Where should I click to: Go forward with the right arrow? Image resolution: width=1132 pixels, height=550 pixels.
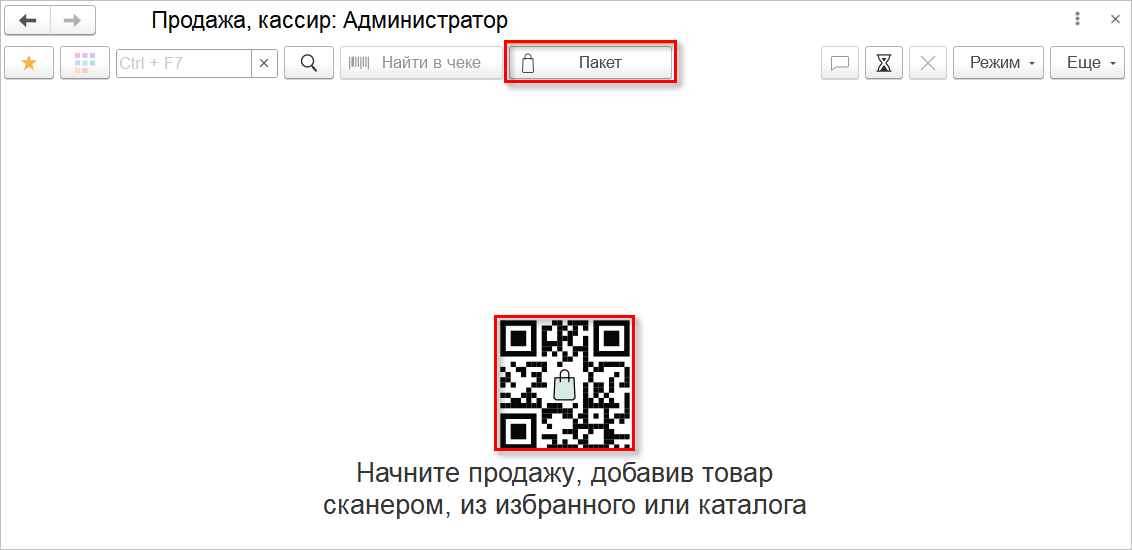[73, 20]
